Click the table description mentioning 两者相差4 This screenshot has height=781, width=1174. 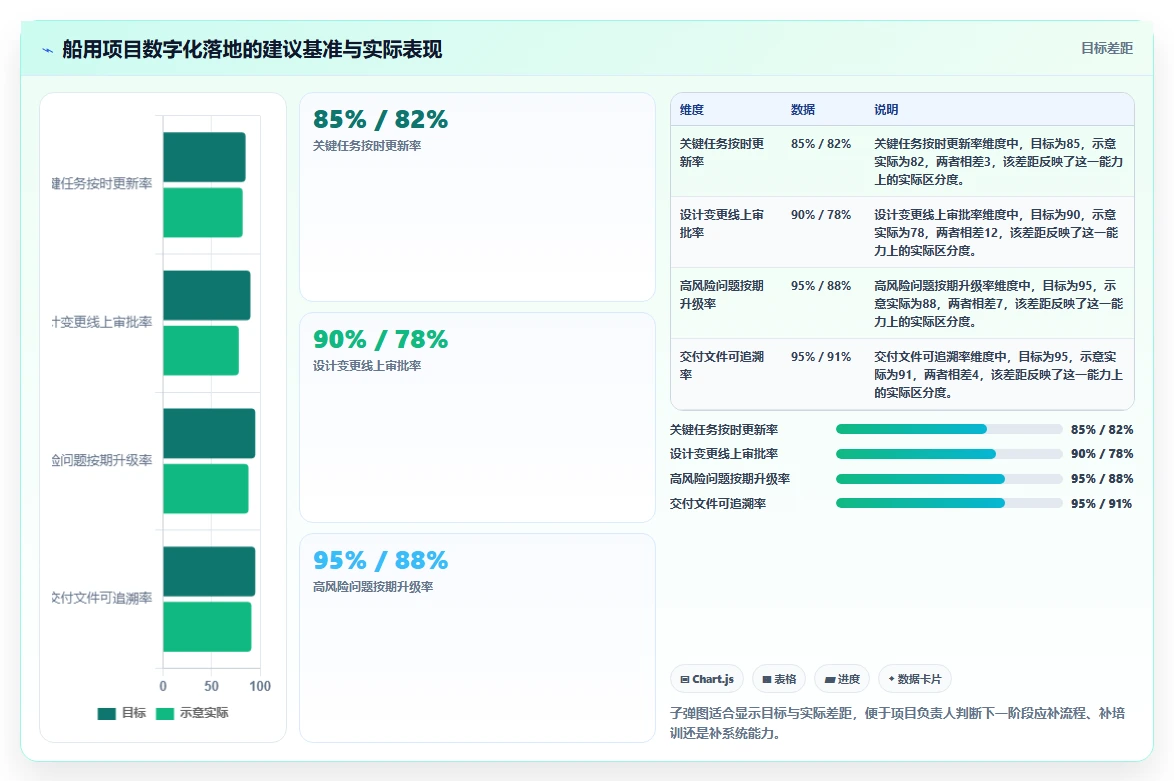tap(998, 374)
